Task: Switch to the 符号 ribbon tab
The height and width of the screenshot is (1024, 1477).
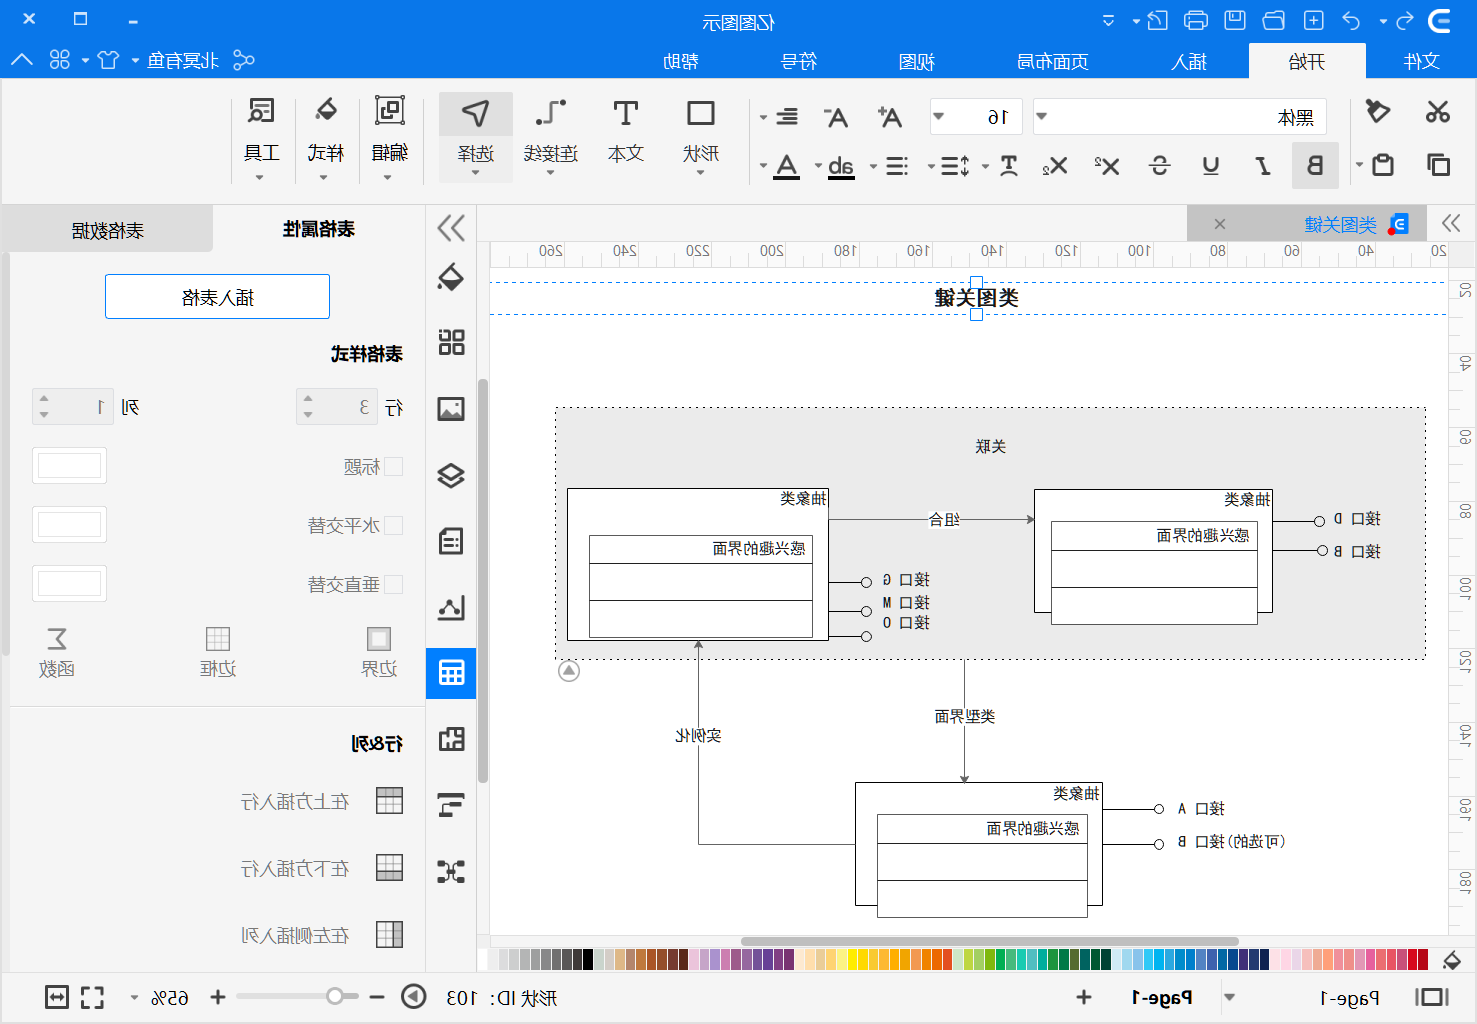Action: (798, 61)
